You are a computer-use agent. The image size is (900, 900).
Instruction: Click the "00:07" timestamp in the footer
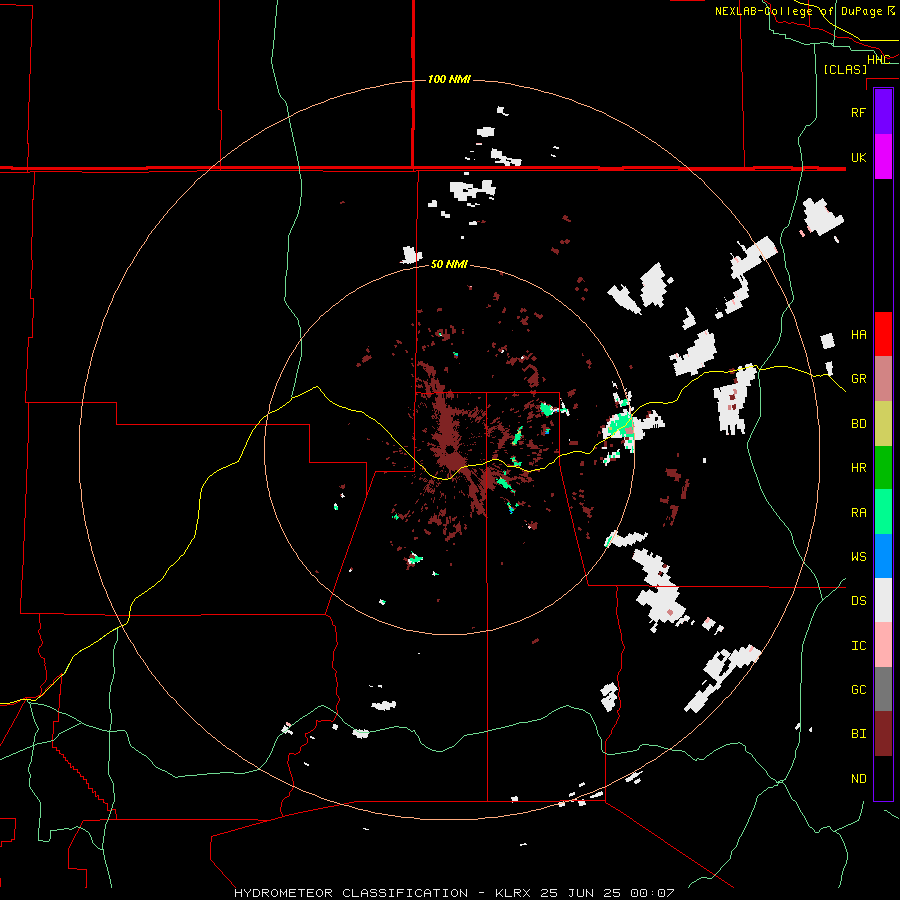point(652,893)
